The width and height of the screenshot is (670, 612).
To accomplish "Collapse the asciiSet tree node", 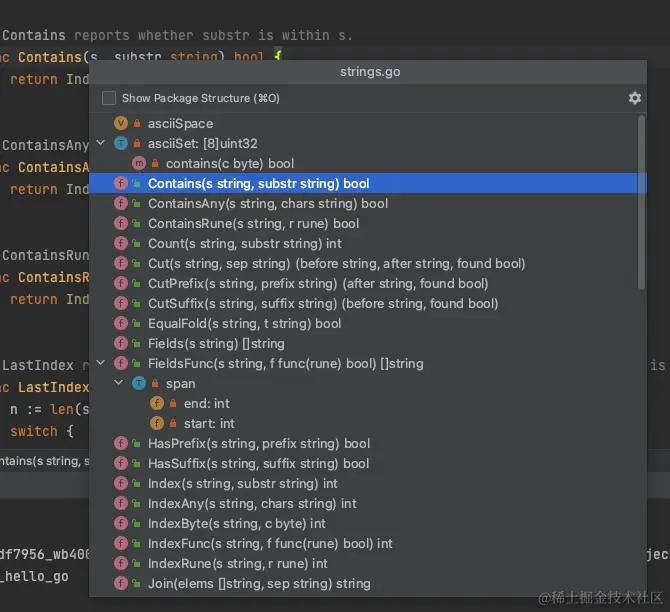I will 100,143.
